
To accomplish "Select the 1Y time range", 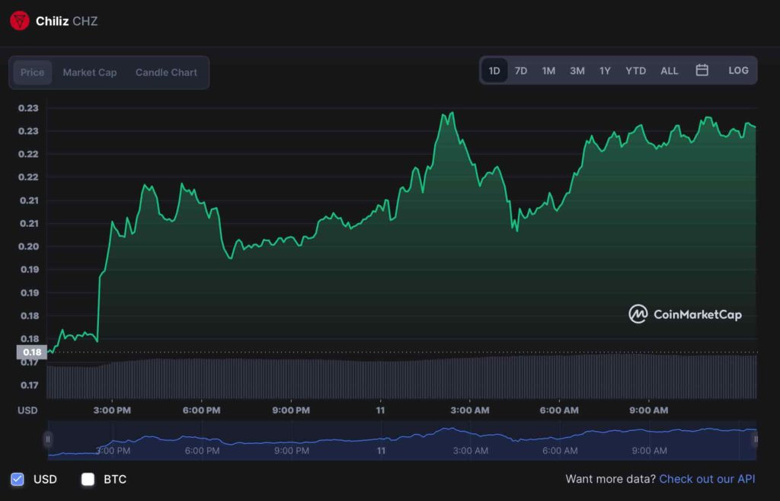I will click(605, 71).
